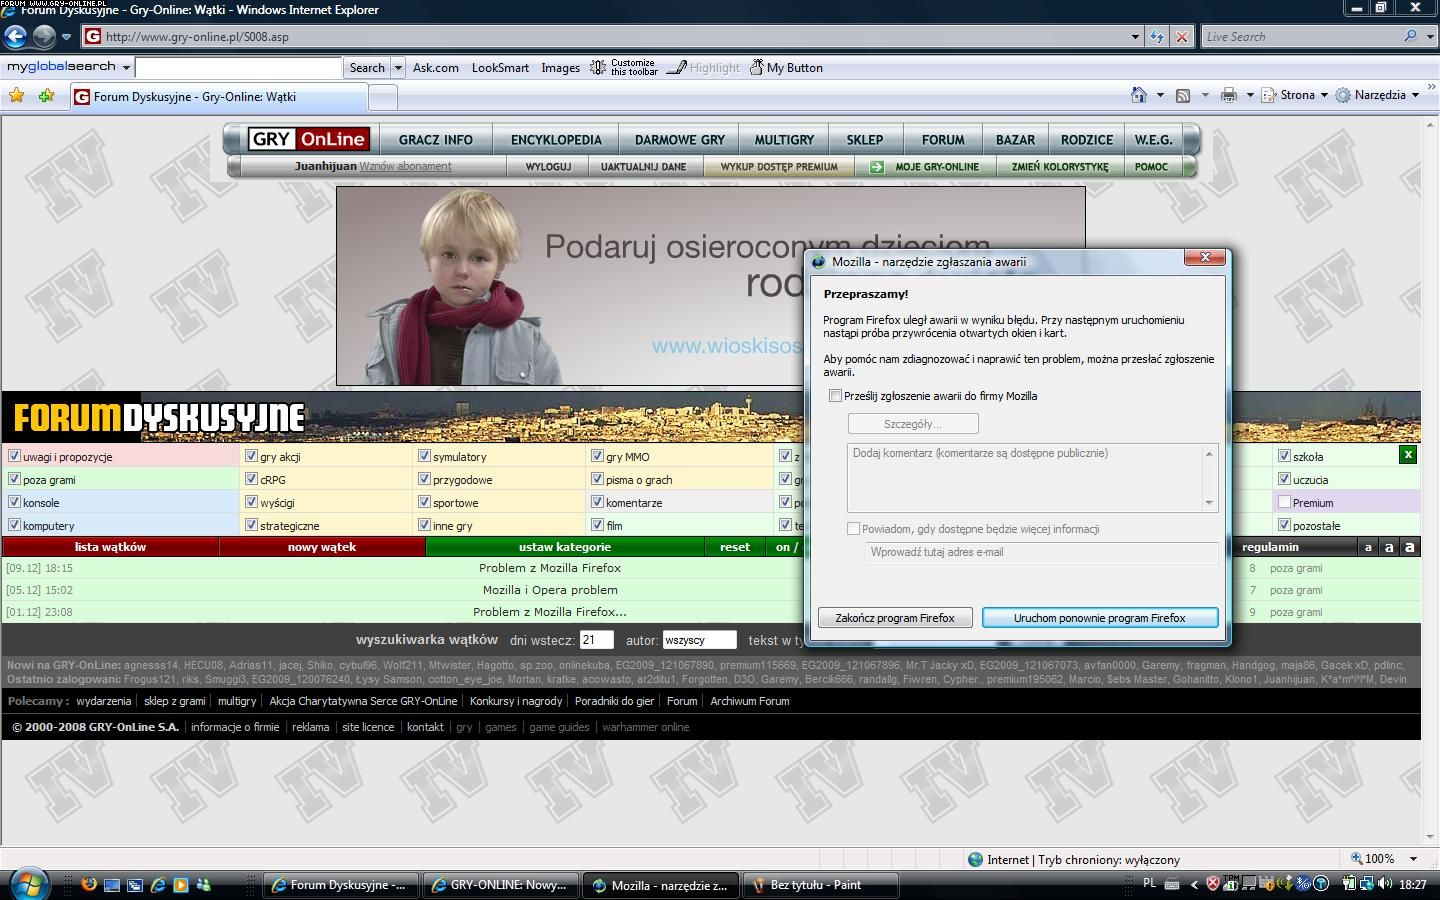This screenshot has height=900, width=1440.
Task: Open thread 'Mozilla i Opera problem'
Action: [x=551, y=590]
